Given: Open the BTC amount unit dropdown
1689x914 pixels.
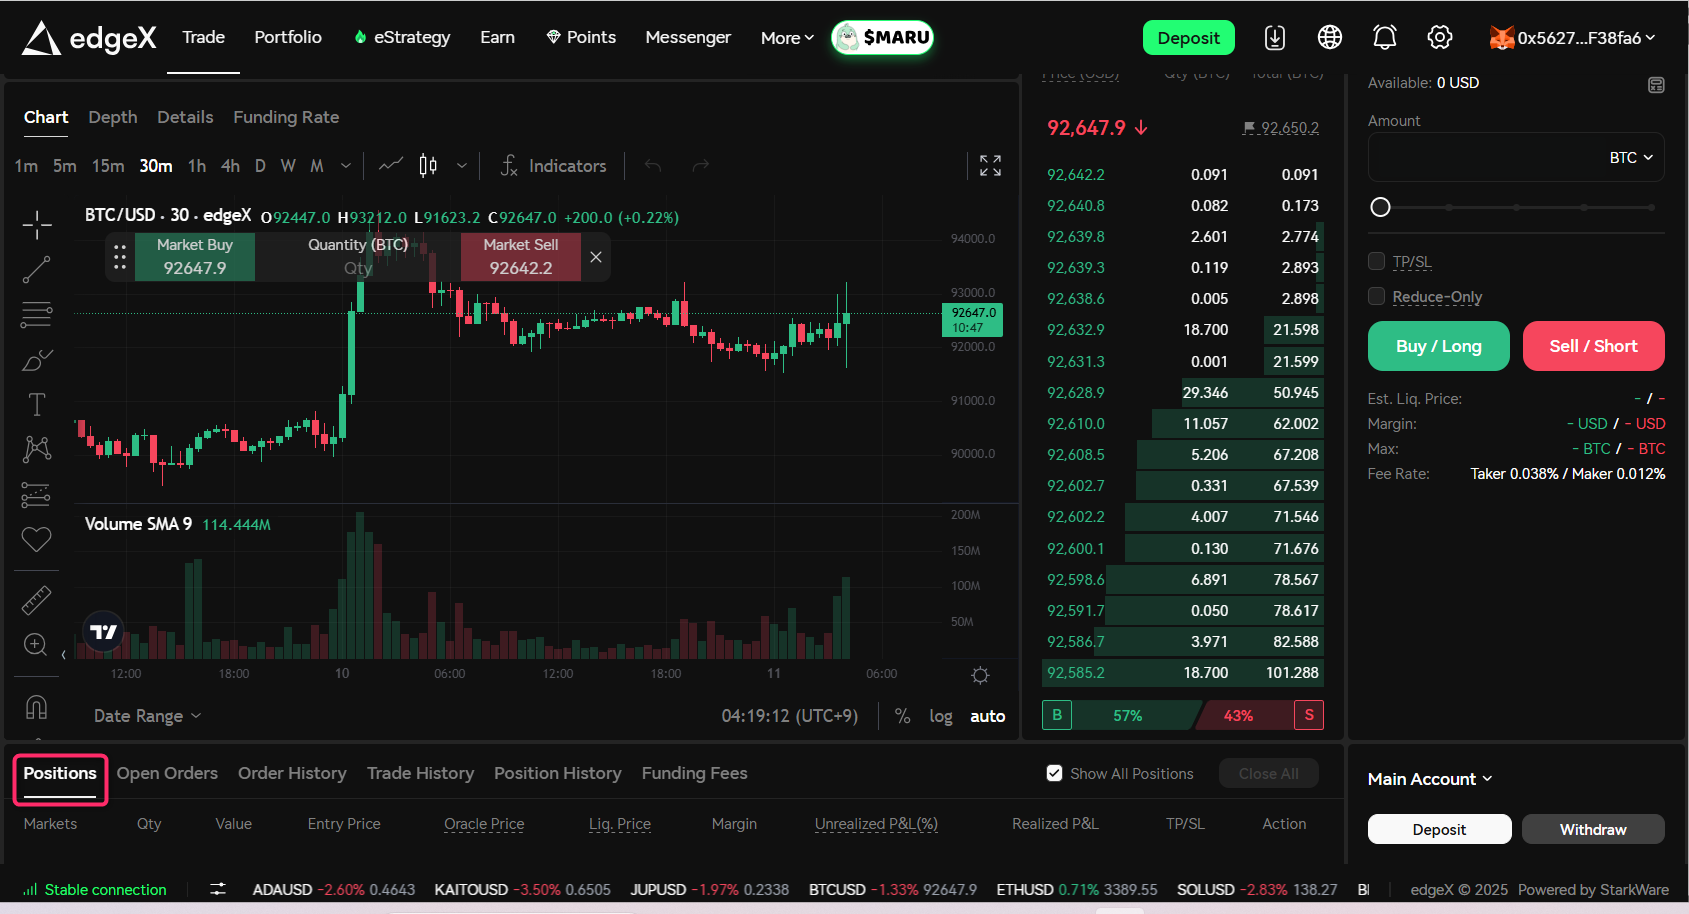Looking at the screenshot, I should pyautogui.click(x=1631, y=158).
